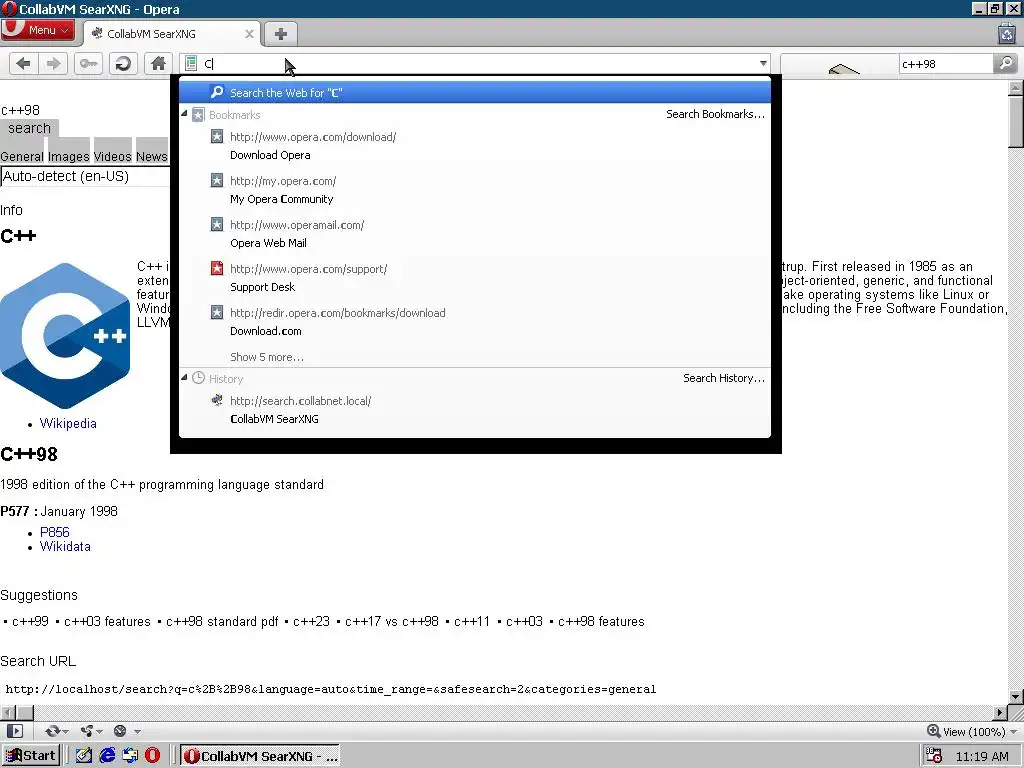This screenshot has width=1024, height=768.
Task: Open the Opera Unite dropdown arrow
Action: coord(99,731)
